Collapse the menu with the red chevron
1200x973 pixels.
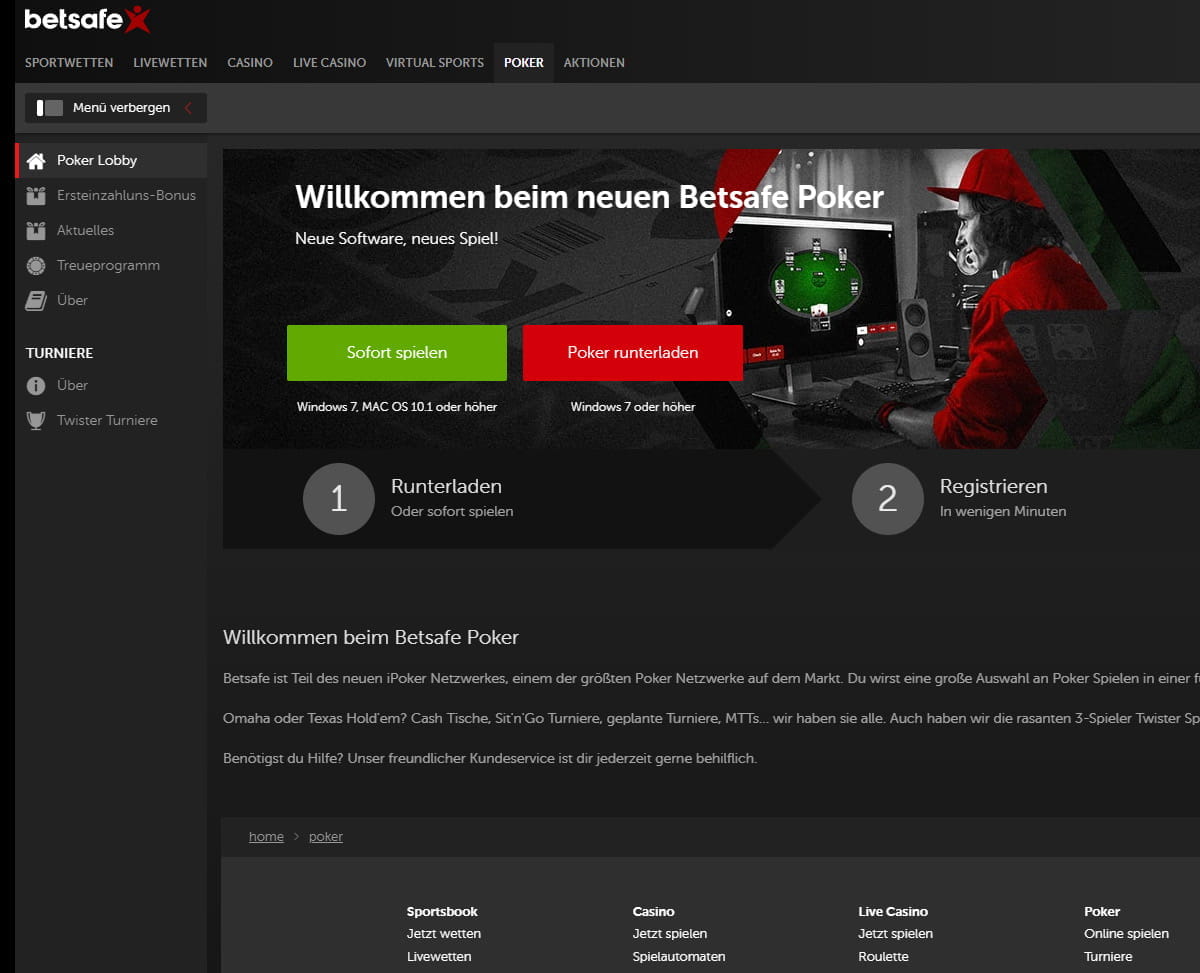(x=188, y=108)
